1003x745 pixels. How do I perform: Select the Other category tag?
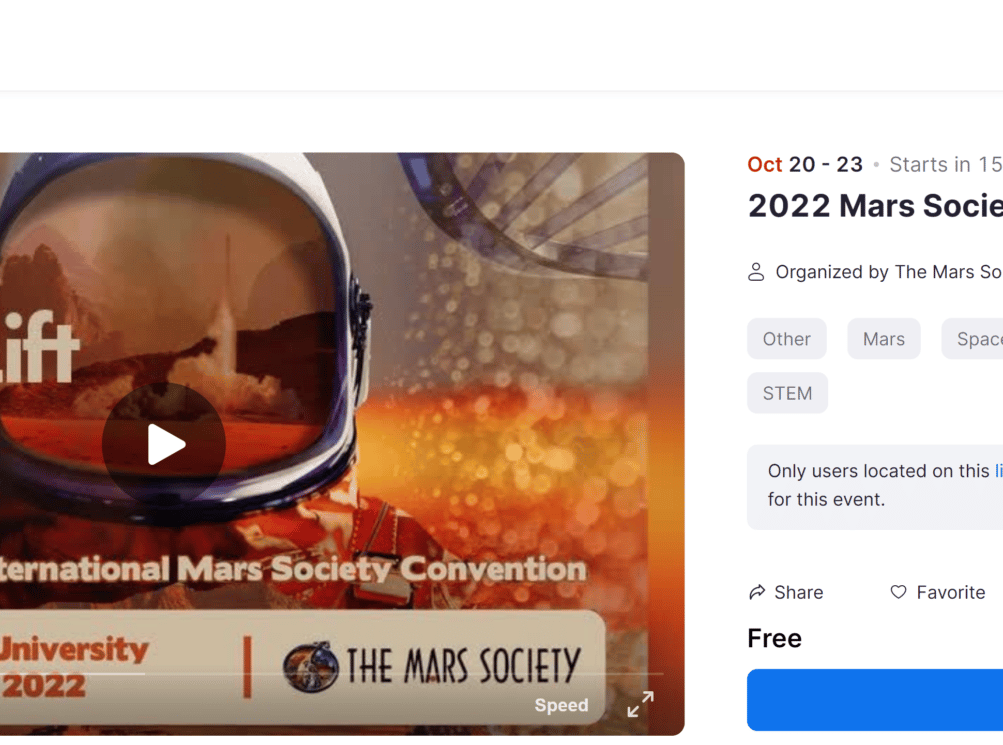[x=787, y=339]
